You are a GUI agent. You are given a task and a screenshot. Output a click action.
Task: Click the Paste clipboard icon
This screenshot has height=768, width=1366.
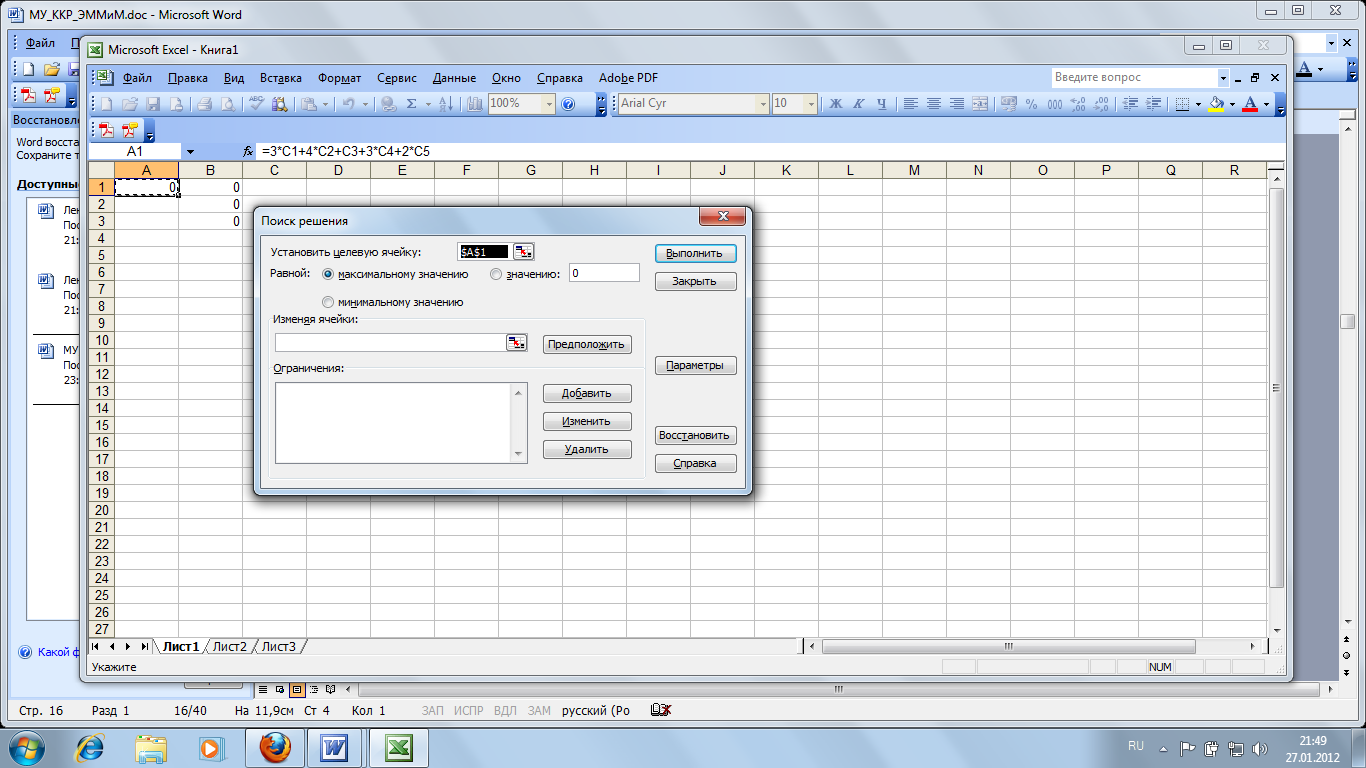point(308,103)
